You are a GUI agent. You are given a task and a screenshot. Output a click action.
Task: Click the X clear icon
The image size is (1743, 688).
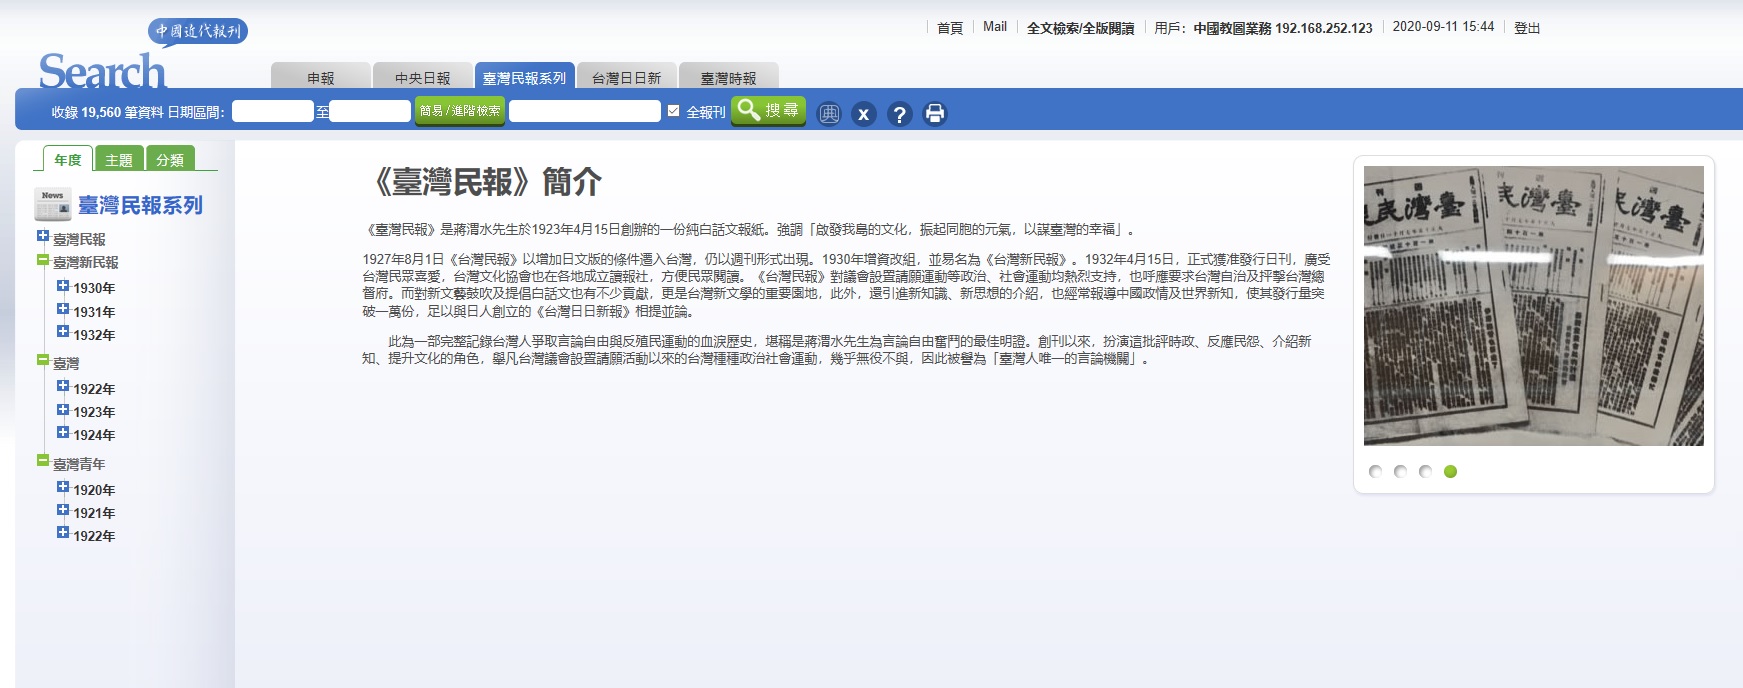tap(864, 114)
